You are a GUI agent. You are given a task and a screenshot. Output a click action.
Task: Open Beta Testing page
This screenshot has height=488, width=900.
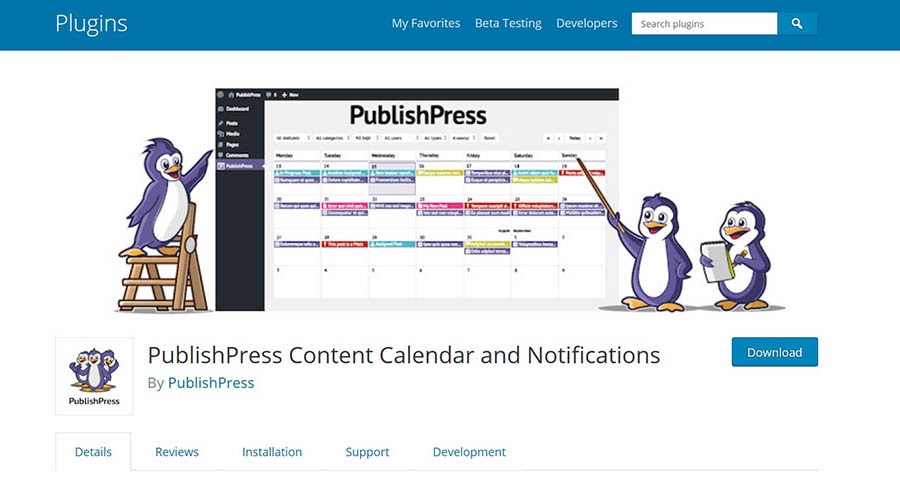pos(508,24)
